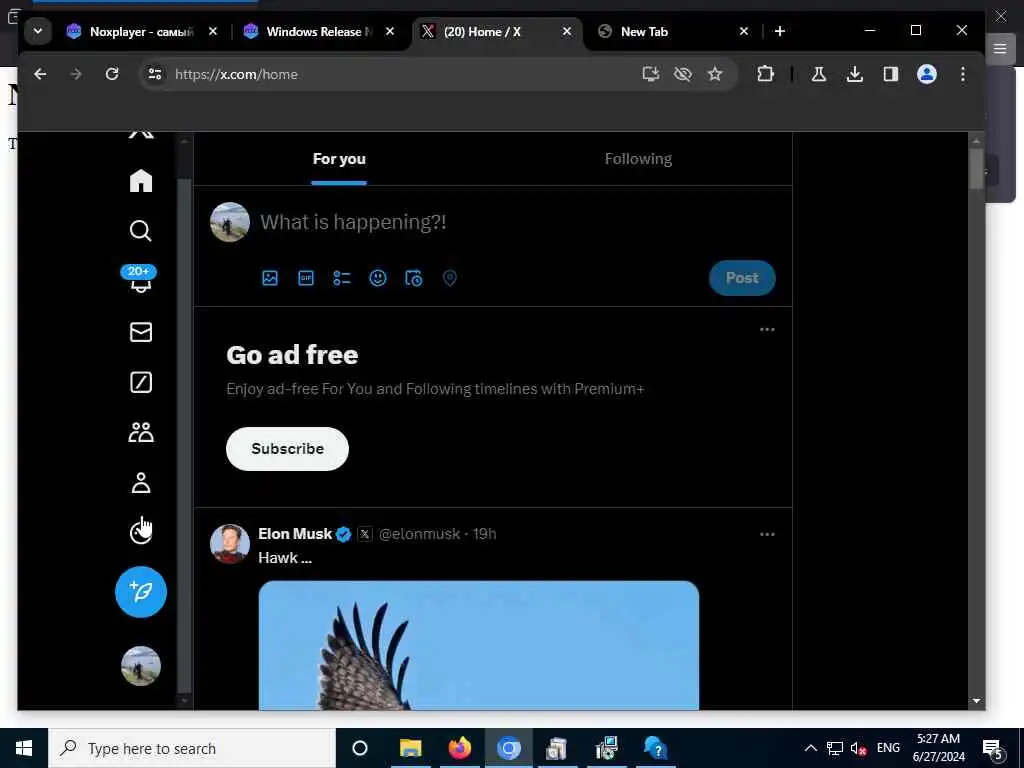Toggle the browser side panel
This screenshot has width=1024, height=768.
pyautogui.click(x=891, y=74)
